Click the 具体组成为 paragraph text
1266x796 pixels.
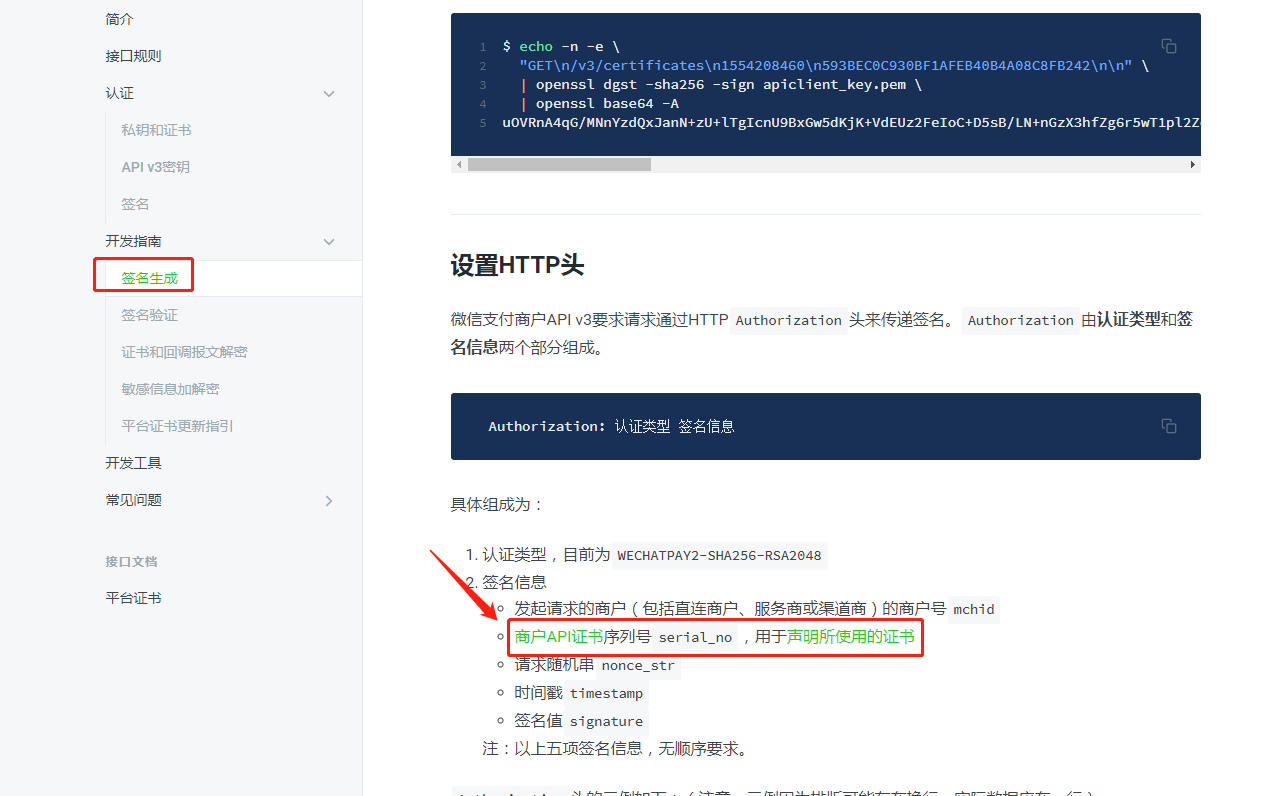[497, 504]
